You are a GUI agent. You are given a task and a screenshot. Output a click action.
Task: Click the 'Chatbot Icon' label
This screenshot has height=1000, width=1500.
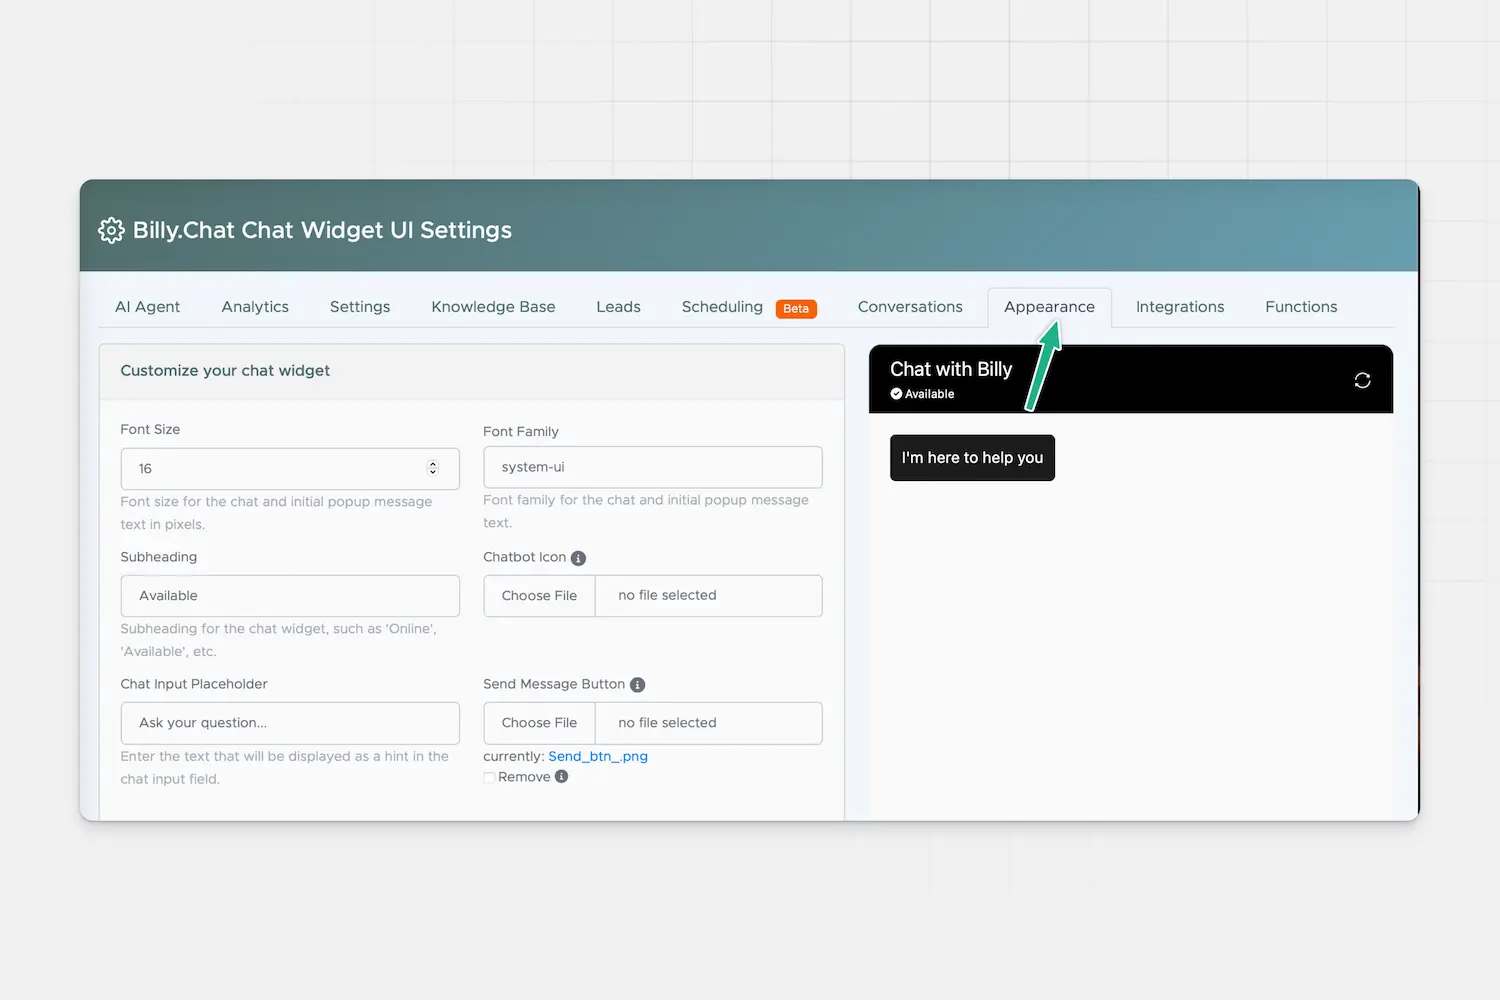coord(524,557)
